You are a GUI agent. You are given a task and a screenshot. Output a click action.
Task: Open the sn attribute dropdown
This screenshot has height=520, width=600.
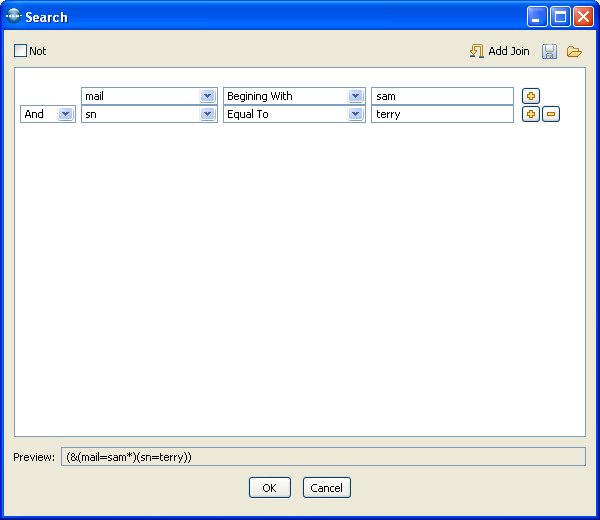tap(207, 114)
